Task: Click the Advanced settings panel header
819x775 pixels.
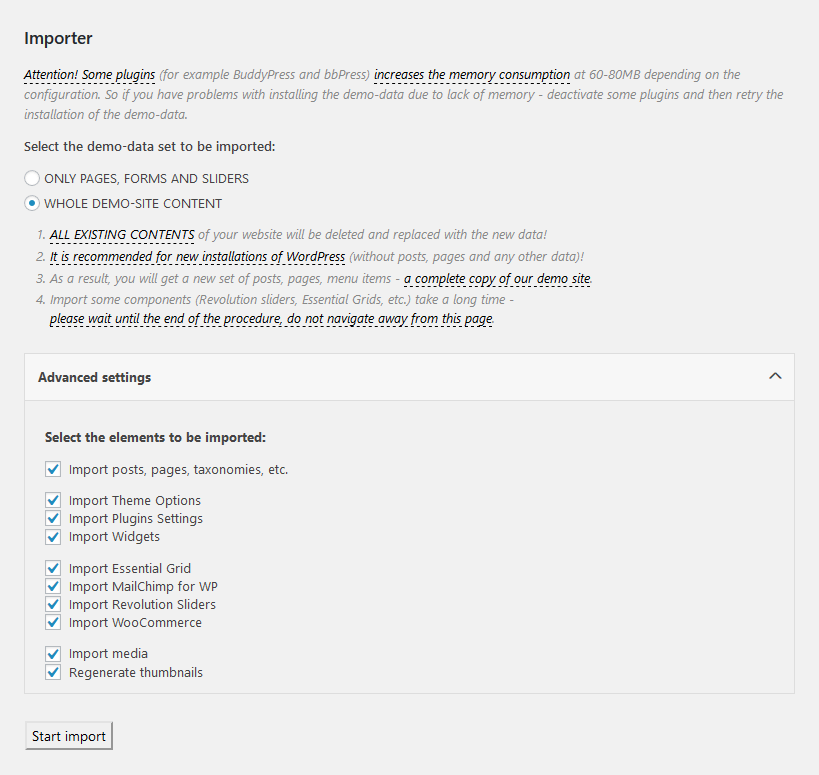Action: [409, 377]
